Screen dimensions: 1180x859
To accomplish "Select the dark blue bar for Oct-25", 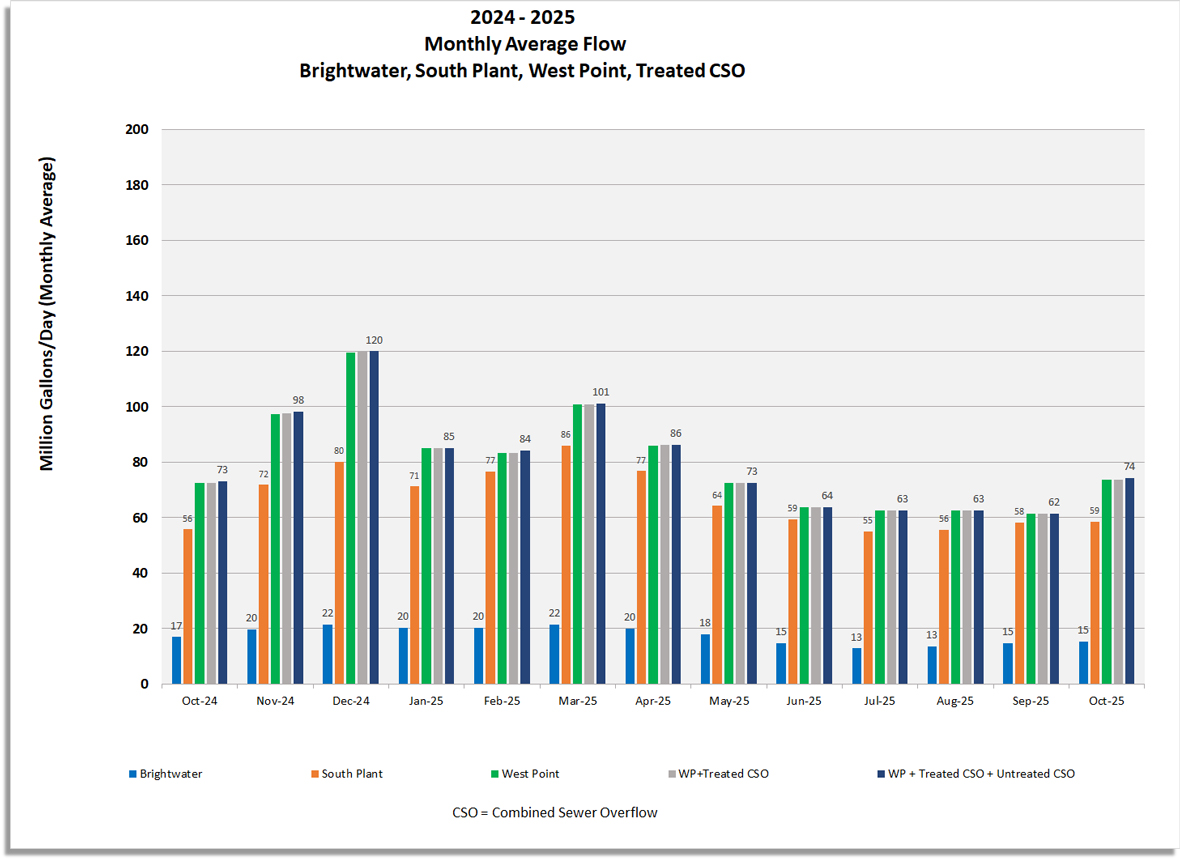I will click(x=1128, y=580).
